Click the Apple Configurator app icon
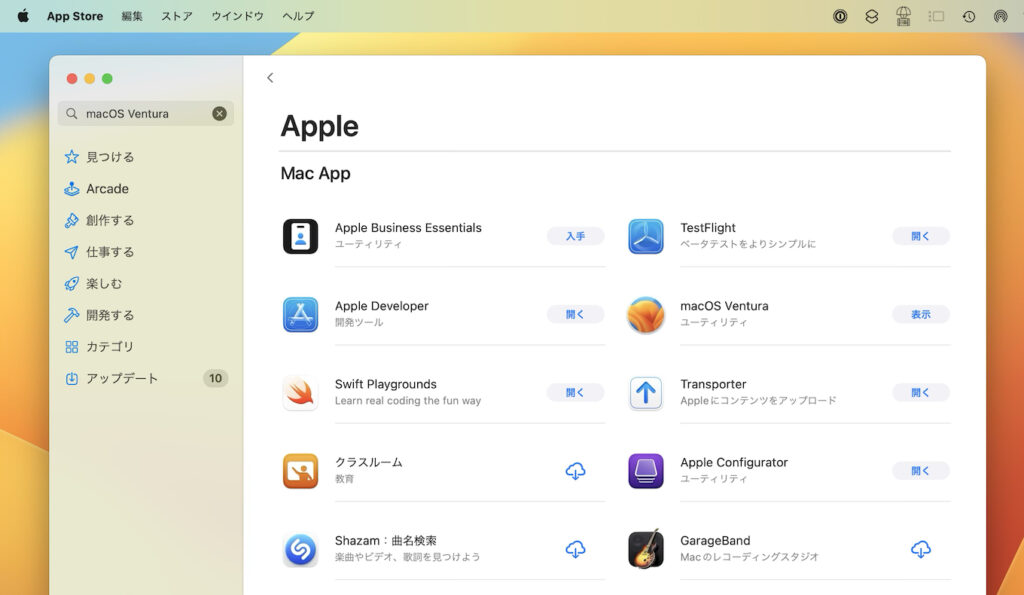This screenshot has width=1024, height=595. pos(645,470)
